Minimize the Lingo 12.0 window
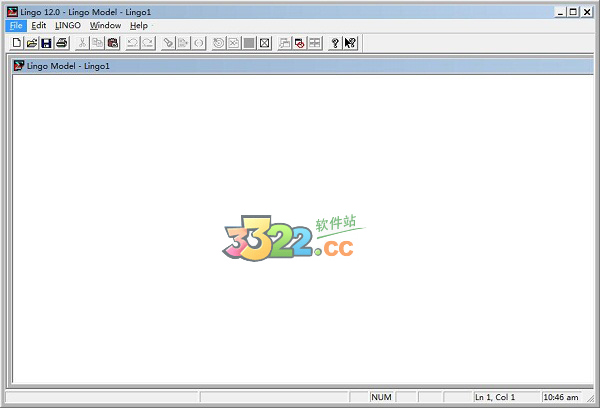 [x=561, y=12]
